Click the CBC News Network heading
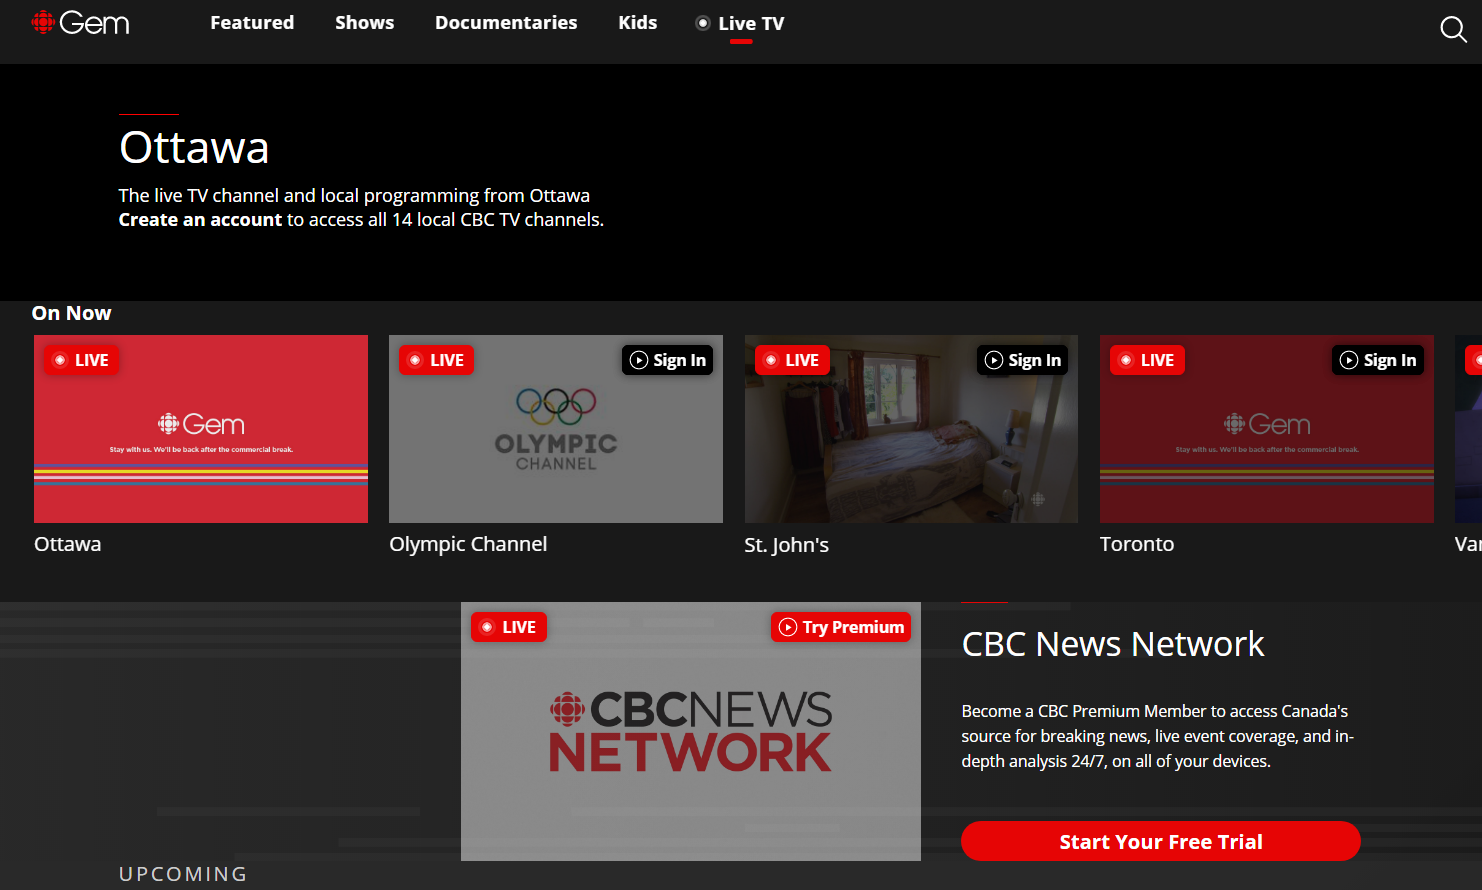 1113,644
